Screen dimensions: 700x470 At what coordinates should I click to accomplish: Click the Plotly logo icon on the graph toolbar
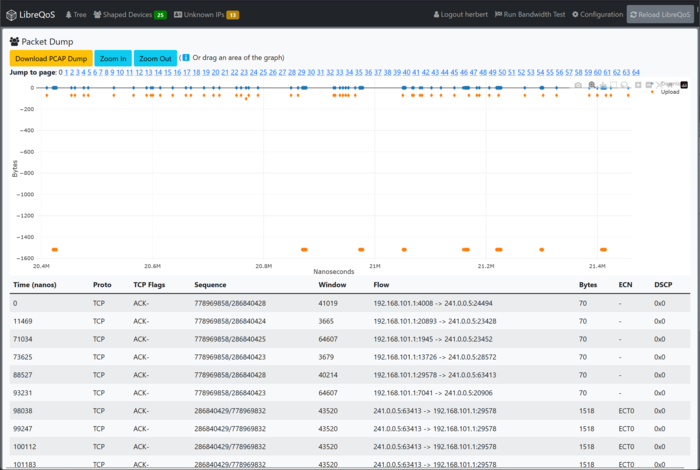[685, 85]
